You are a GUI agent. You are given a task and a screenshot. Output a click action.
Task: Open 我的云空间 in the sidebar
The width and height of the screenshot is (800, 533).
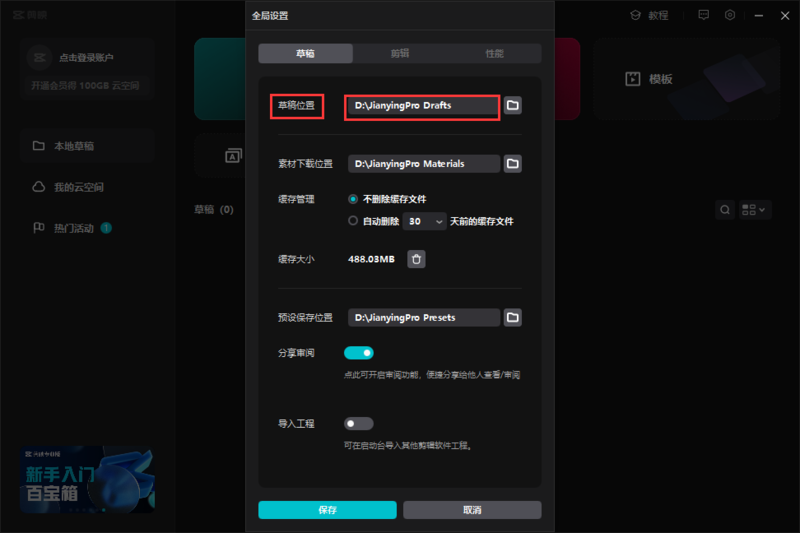tap(78, 187)
